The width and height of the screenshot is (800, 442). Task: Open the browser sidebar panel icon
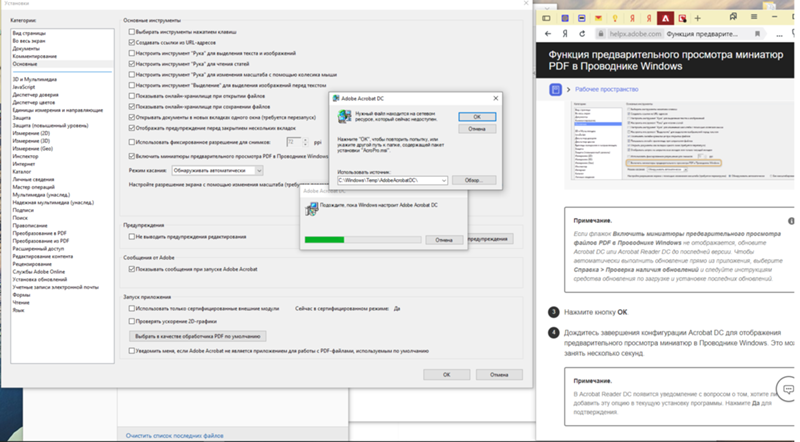point(546,18)
